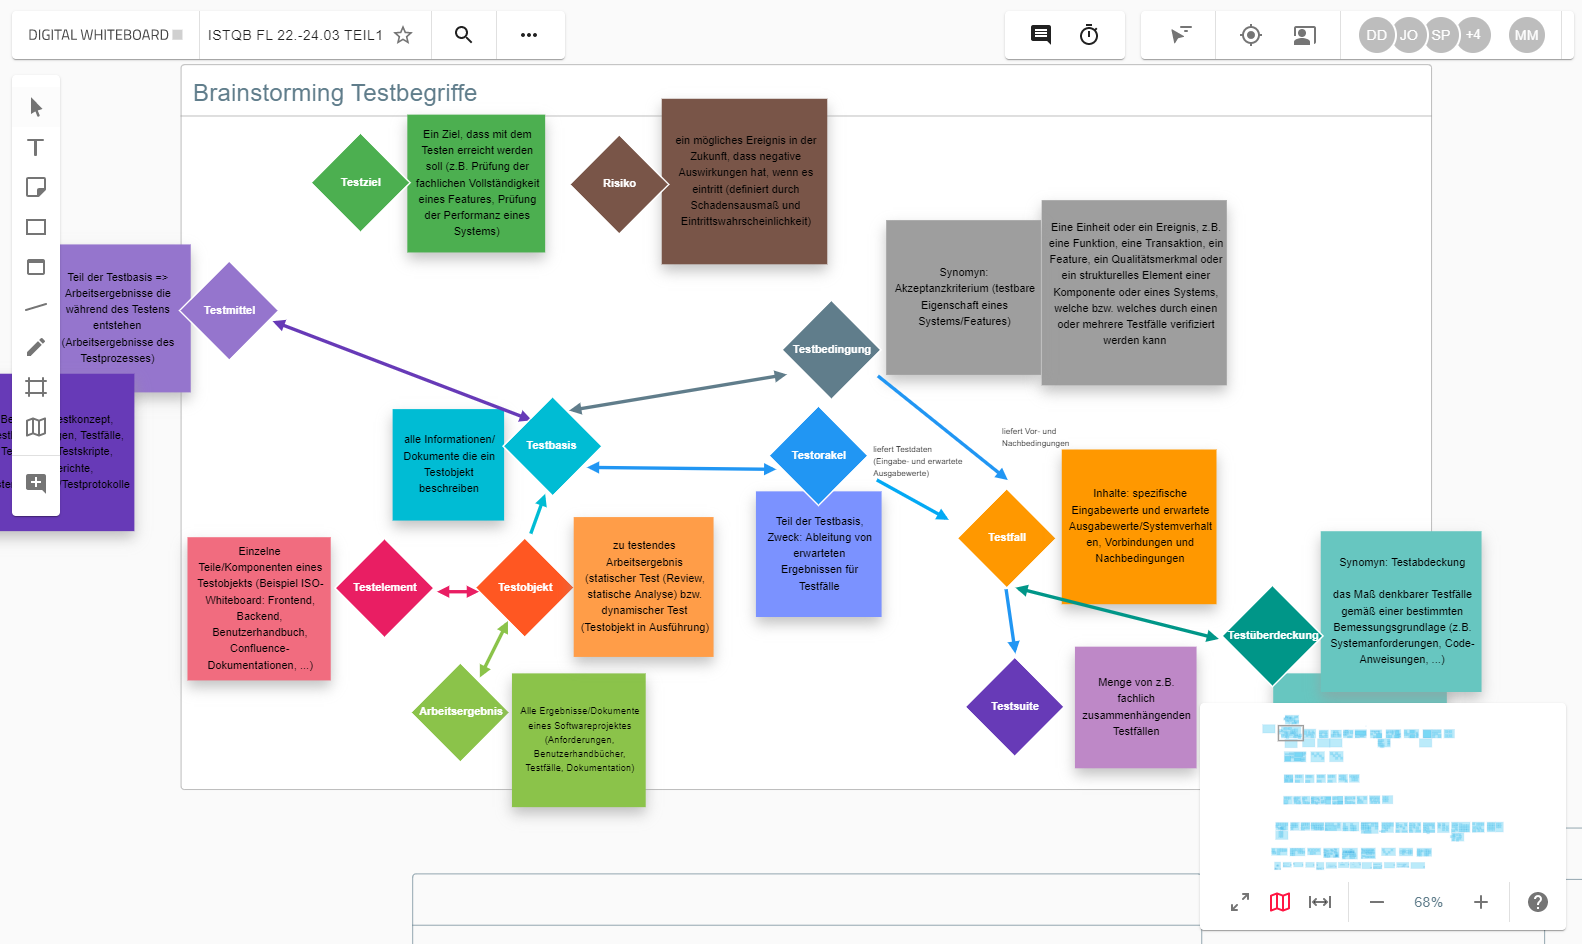Screen dimensions: 1582x944
Task: Open the chat messages panel
Action: click(1041, 35)
